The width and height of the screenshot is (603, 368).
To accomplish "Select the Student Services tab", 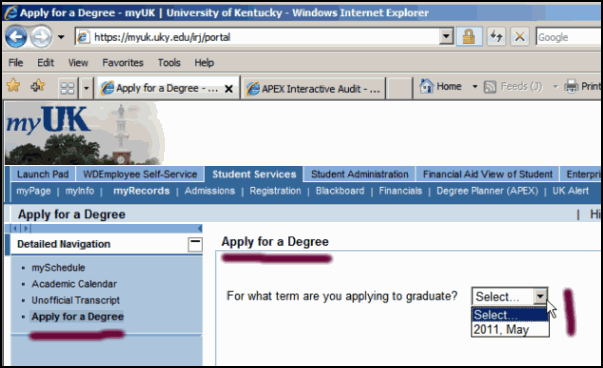I will 254,174.
